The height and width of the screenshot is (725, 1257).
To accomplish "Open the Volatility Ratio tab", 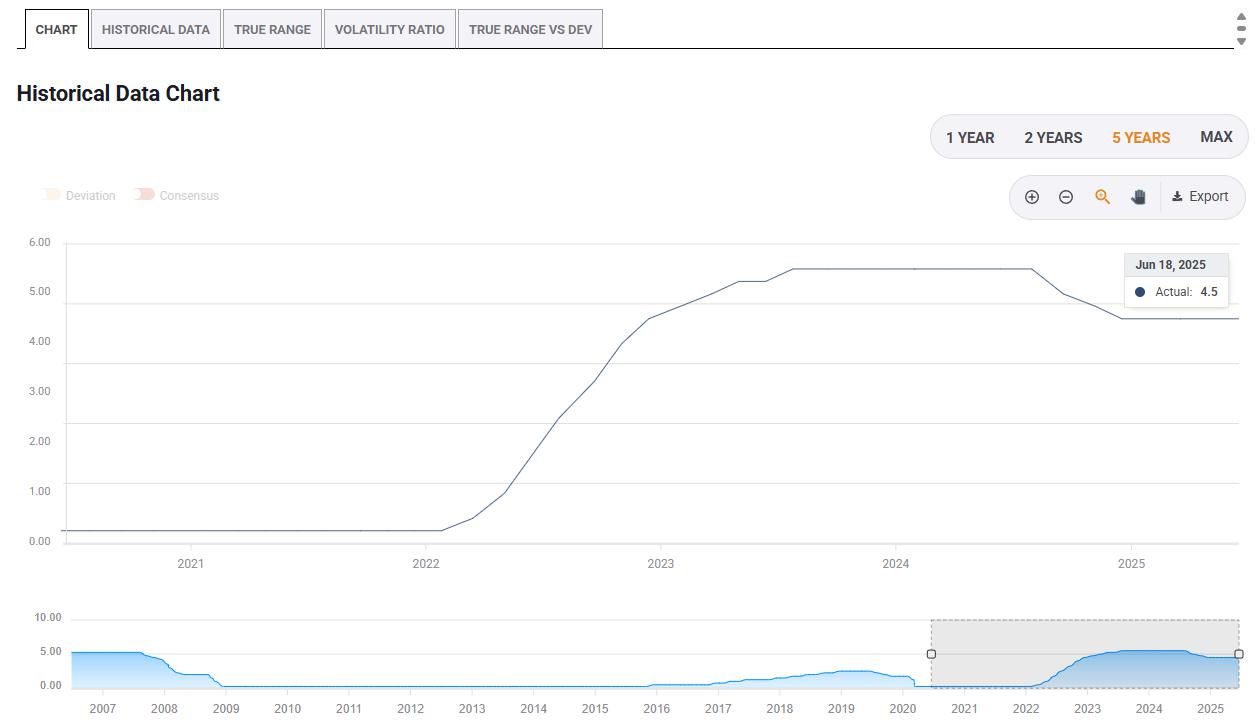I will click(x=390, y=29).
